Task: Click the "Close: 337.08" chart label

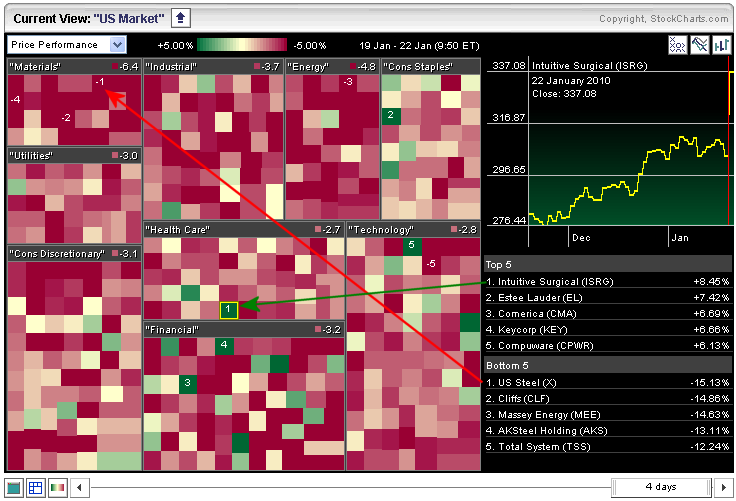Action: [564, 94]
